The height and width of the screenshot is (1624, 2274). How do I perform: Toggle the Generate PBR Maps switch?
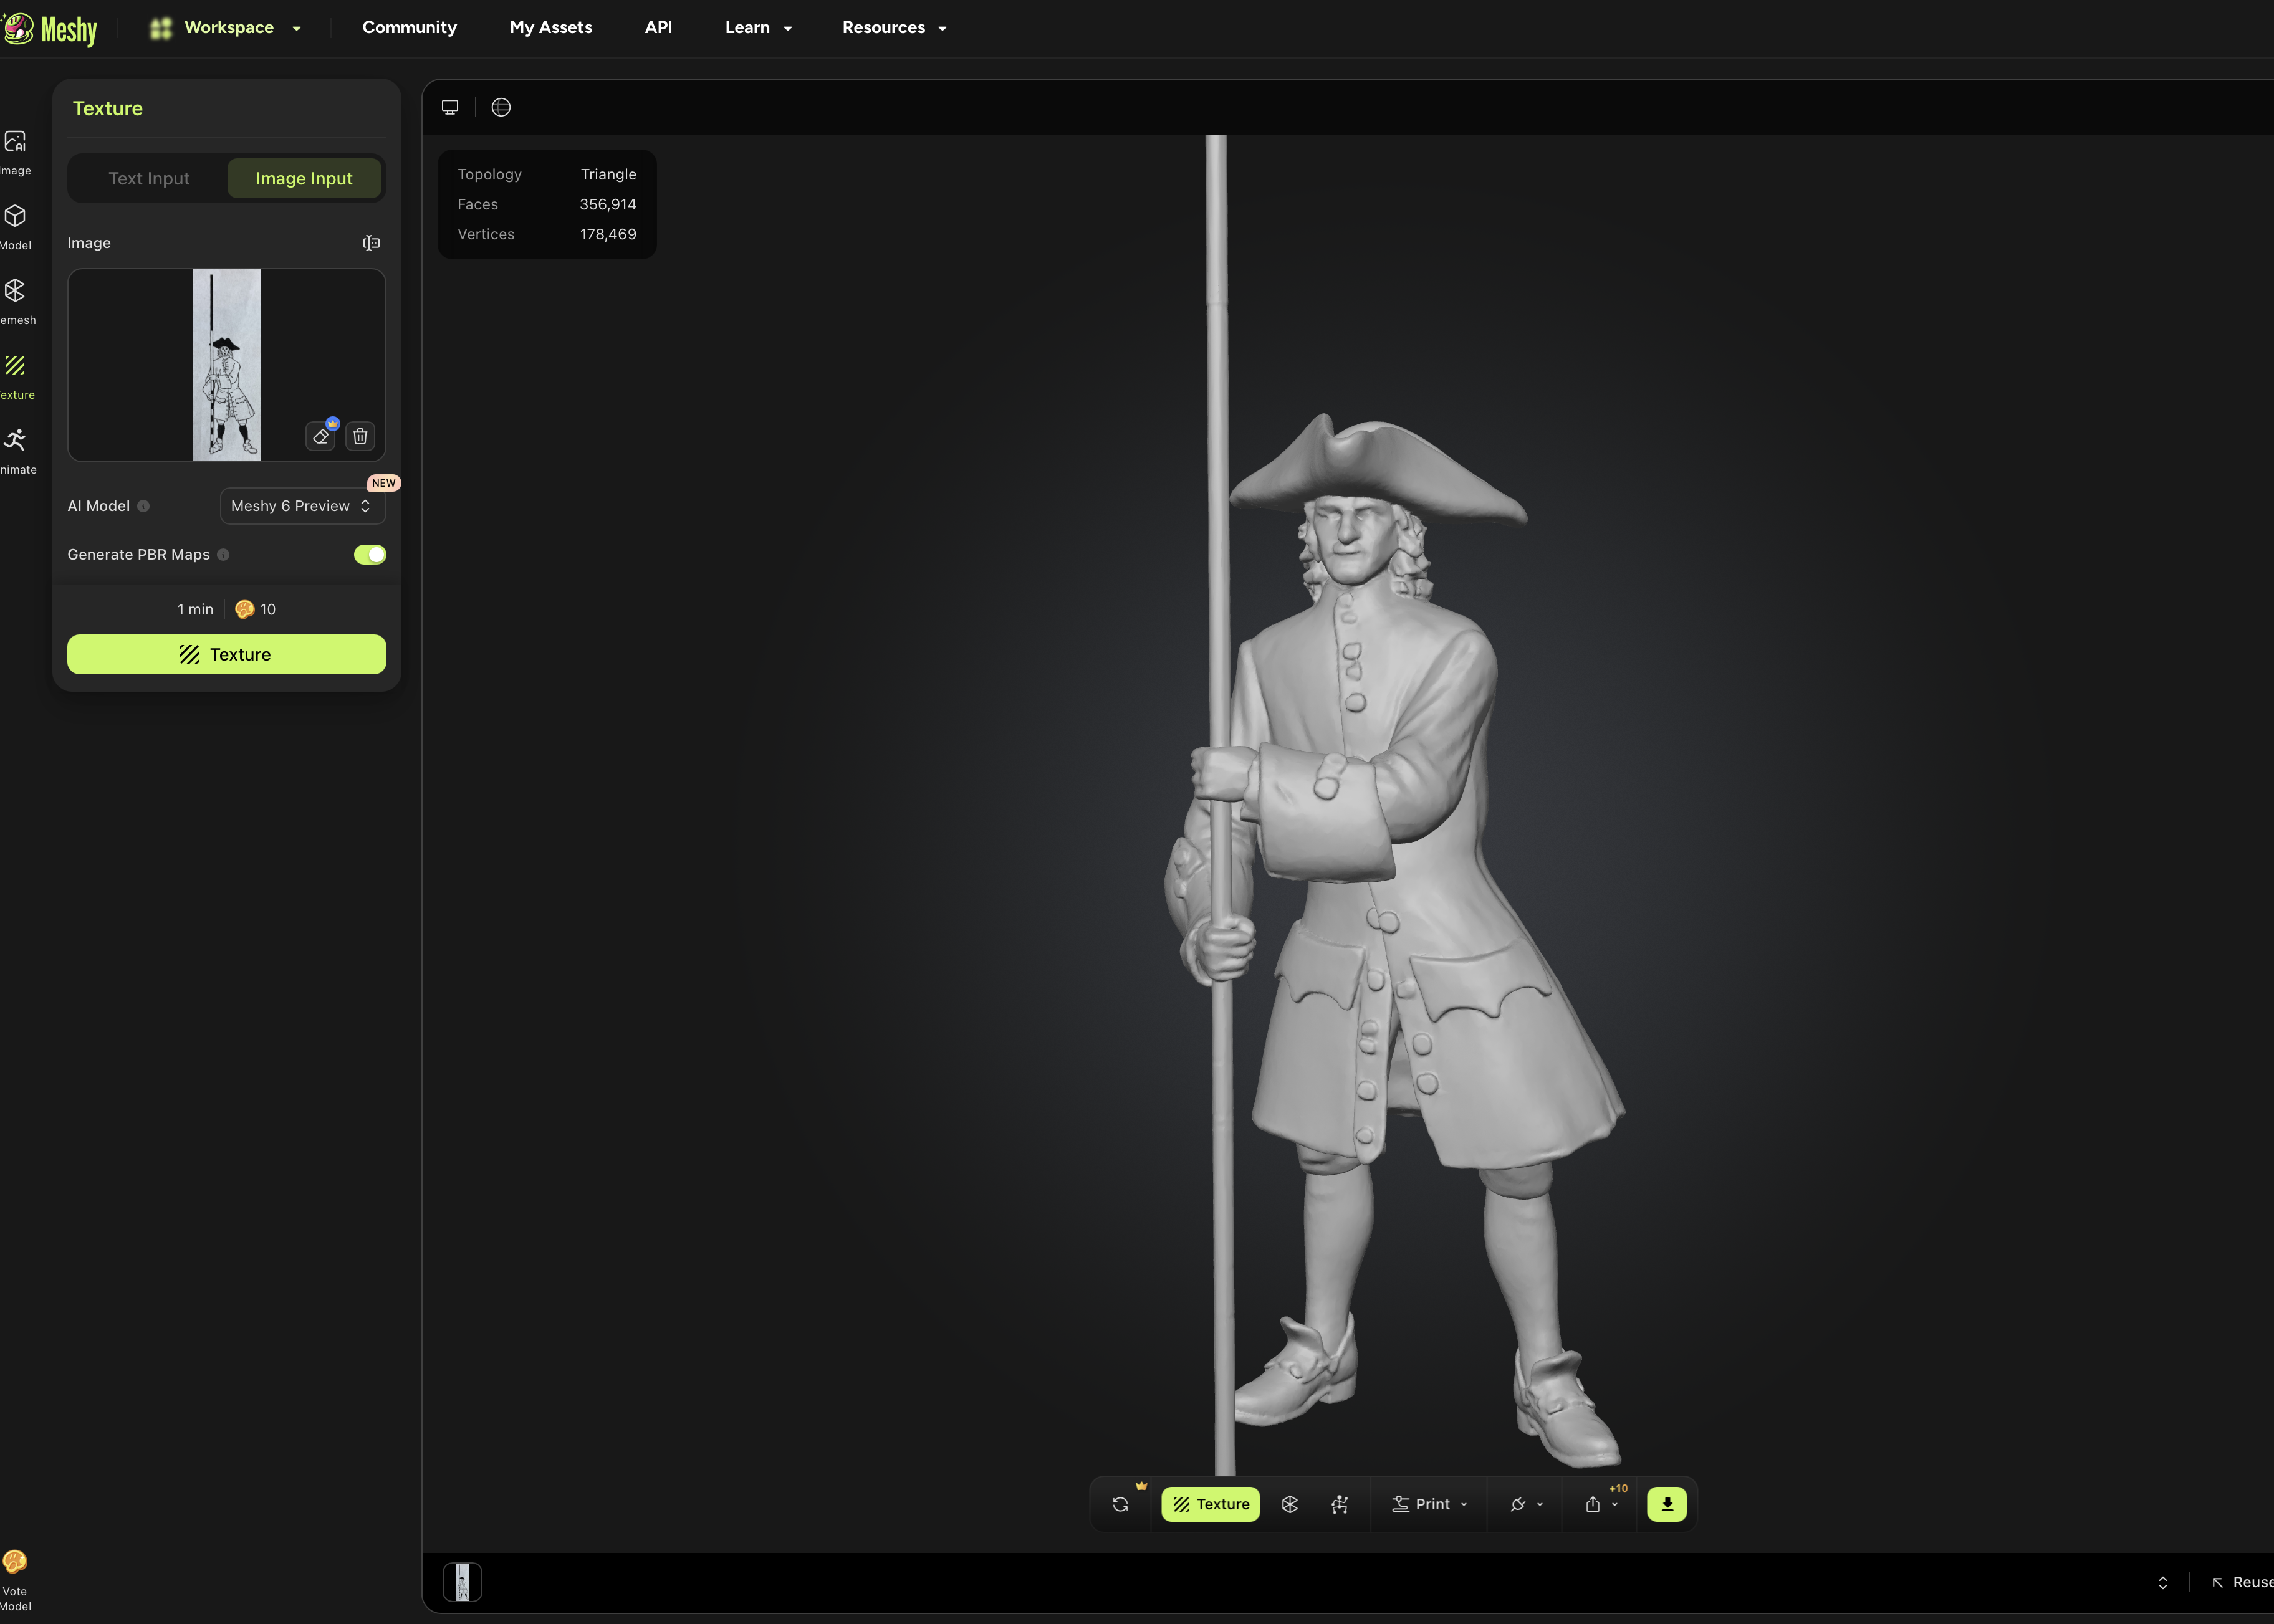point(369,554)
